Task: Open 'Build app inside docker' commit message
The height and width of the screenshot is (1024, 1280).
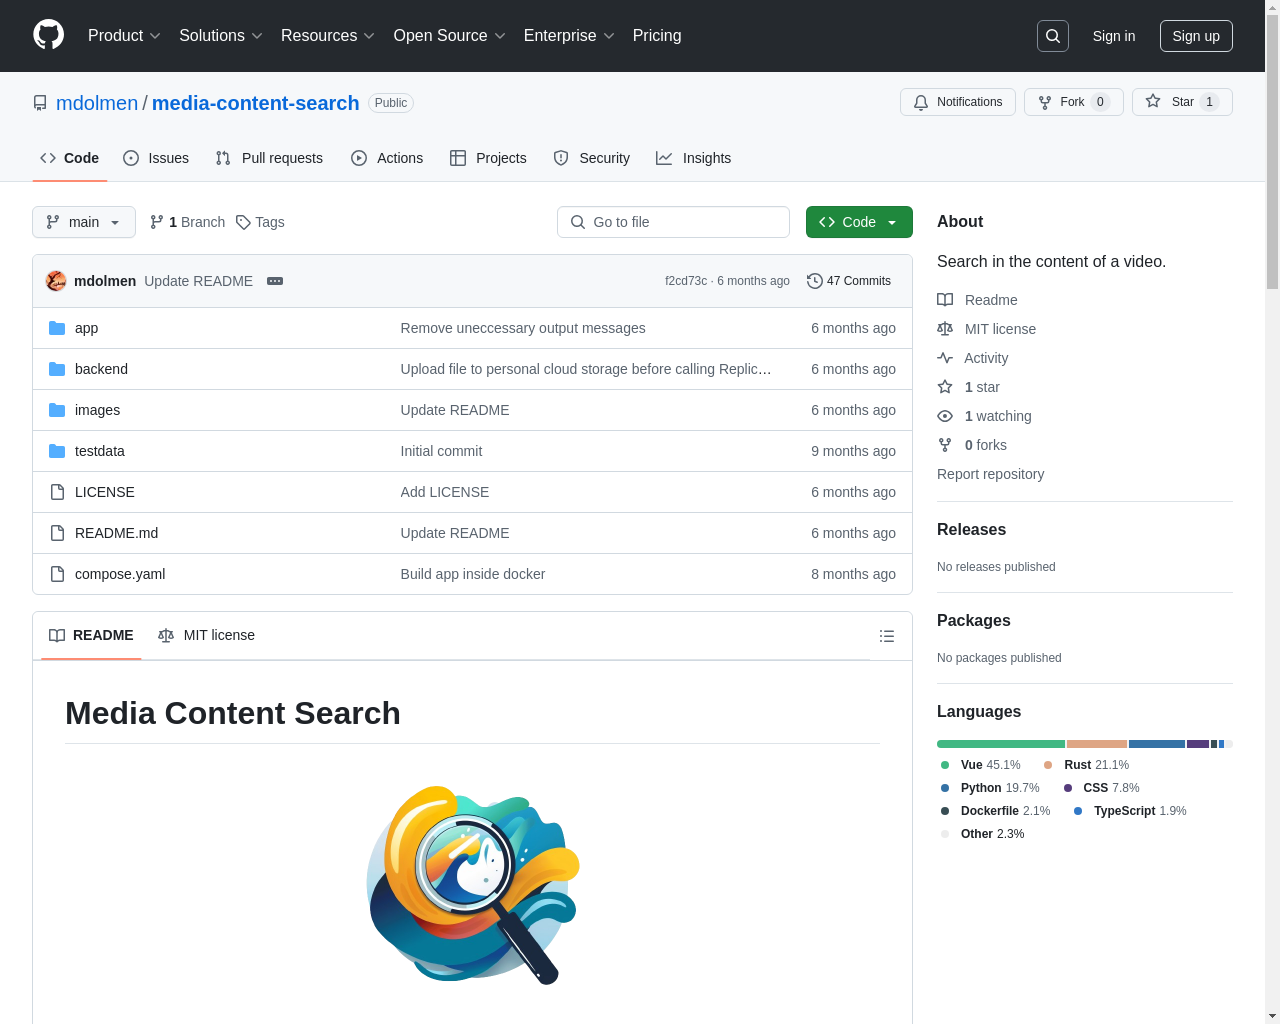Action: pos(473,574)
